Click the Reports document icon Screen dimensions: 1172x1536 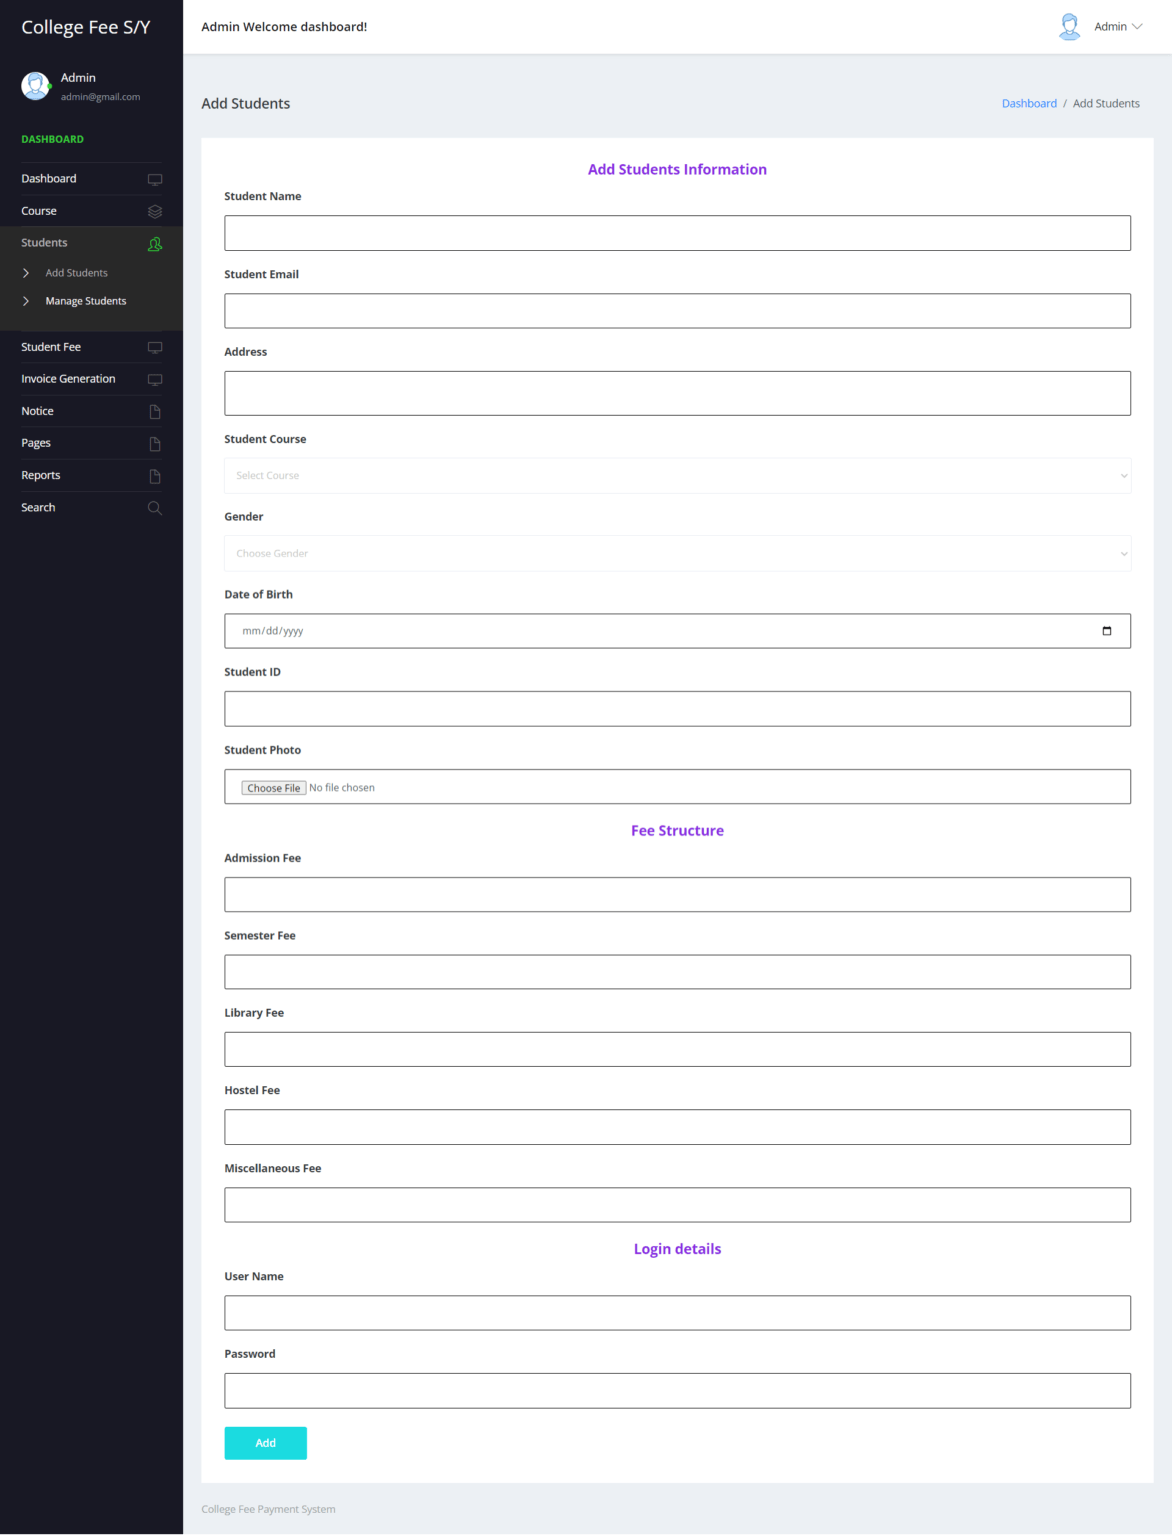(x=155, y=476)
